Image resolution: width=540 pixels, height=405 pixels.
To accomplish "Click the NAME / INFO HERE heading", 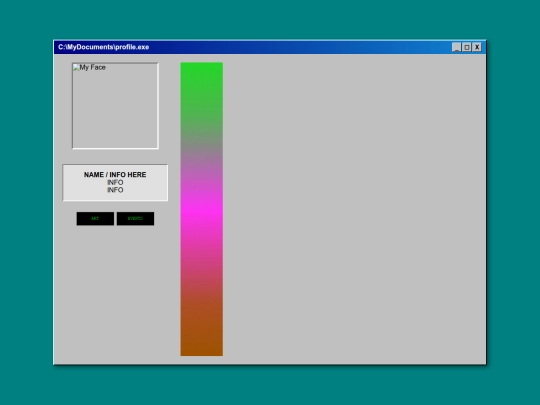I will click(115, 175).
